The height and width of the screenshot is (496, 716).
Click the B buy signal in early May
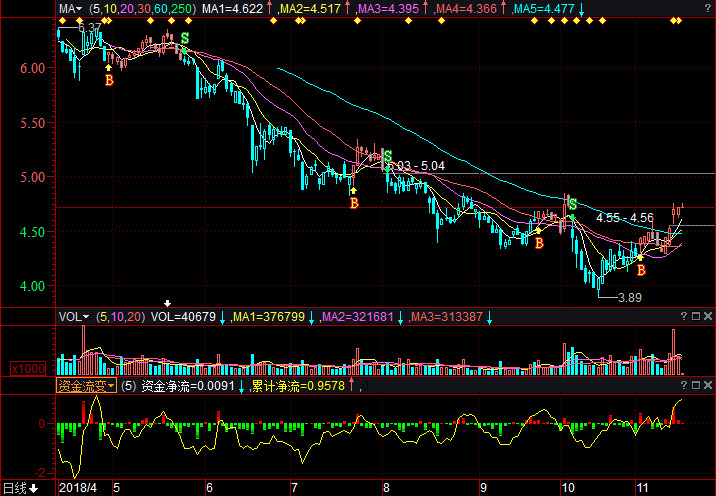point(109,79)
